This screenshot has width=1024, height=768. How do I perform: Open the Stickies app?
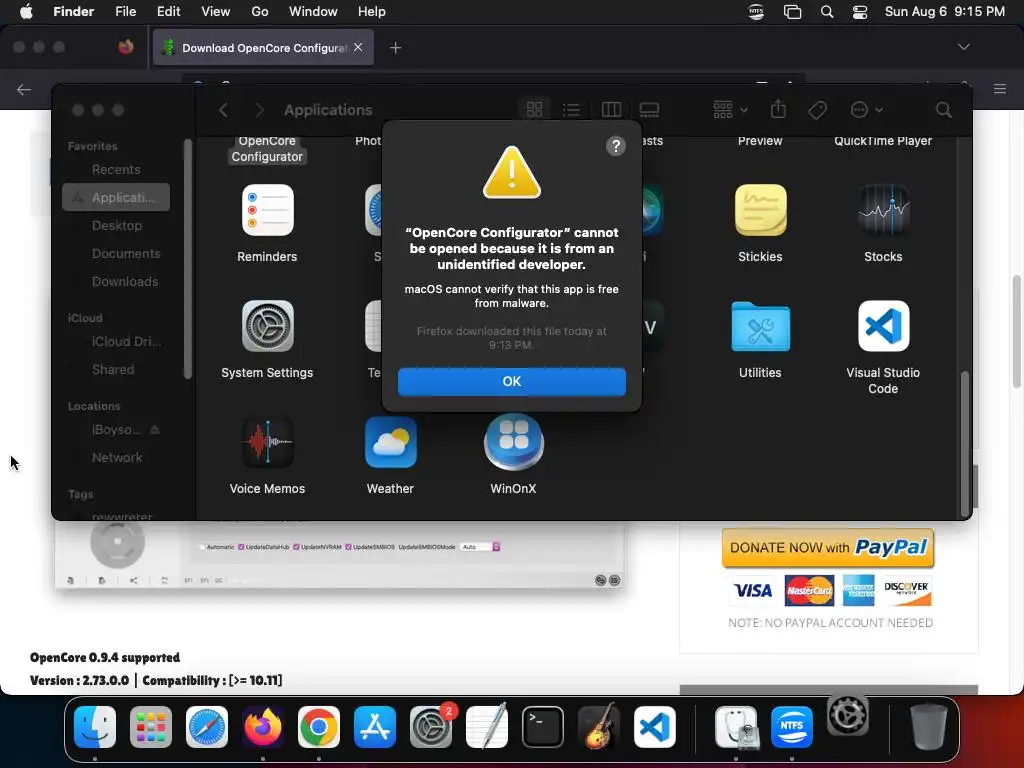[x=760, y=210]
